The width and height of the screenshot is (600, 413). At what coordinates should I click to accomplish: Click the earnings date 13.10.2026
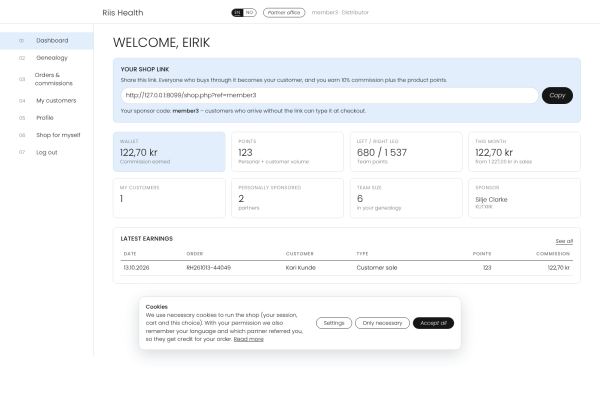(x=136, y=268)
